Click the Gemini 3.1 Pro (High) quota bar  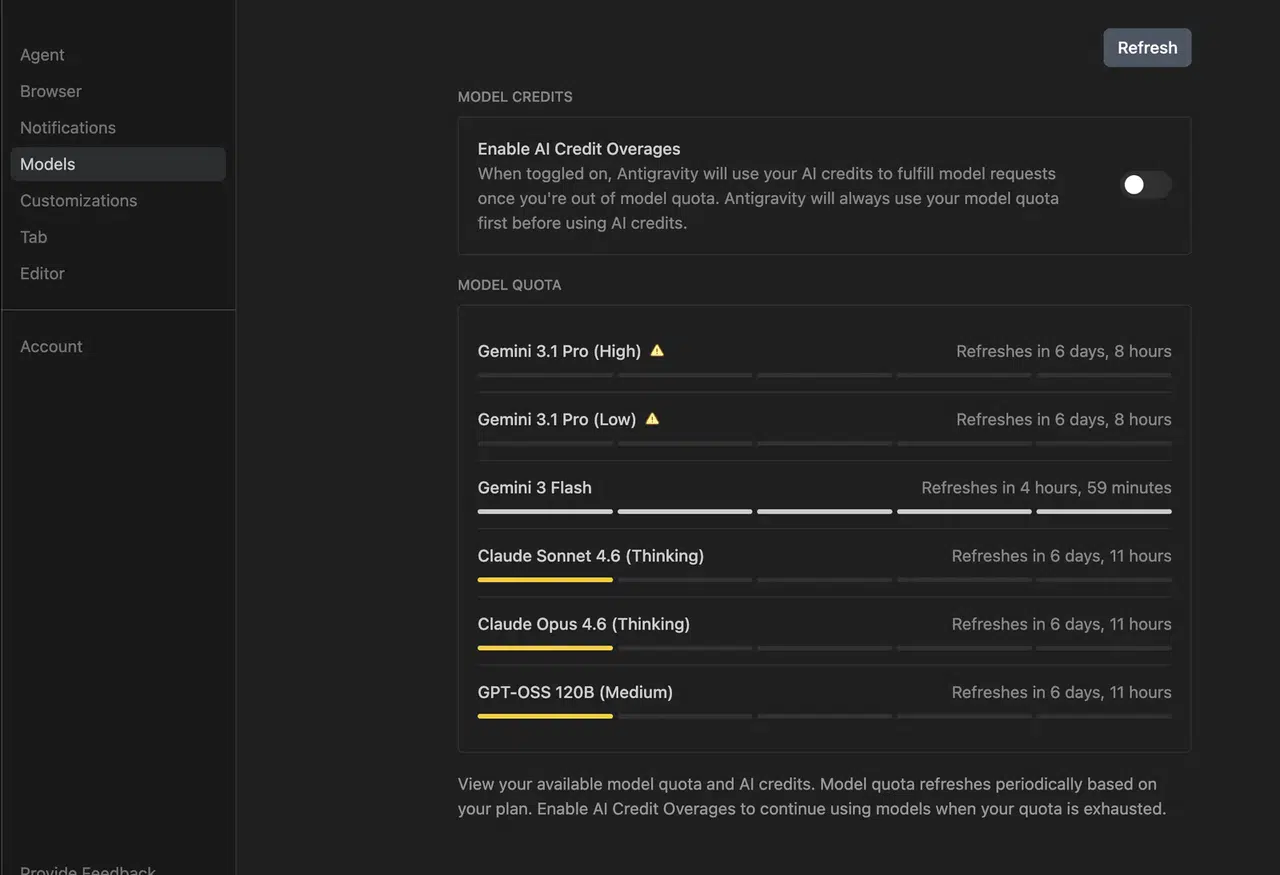click(x=824, y=375)
